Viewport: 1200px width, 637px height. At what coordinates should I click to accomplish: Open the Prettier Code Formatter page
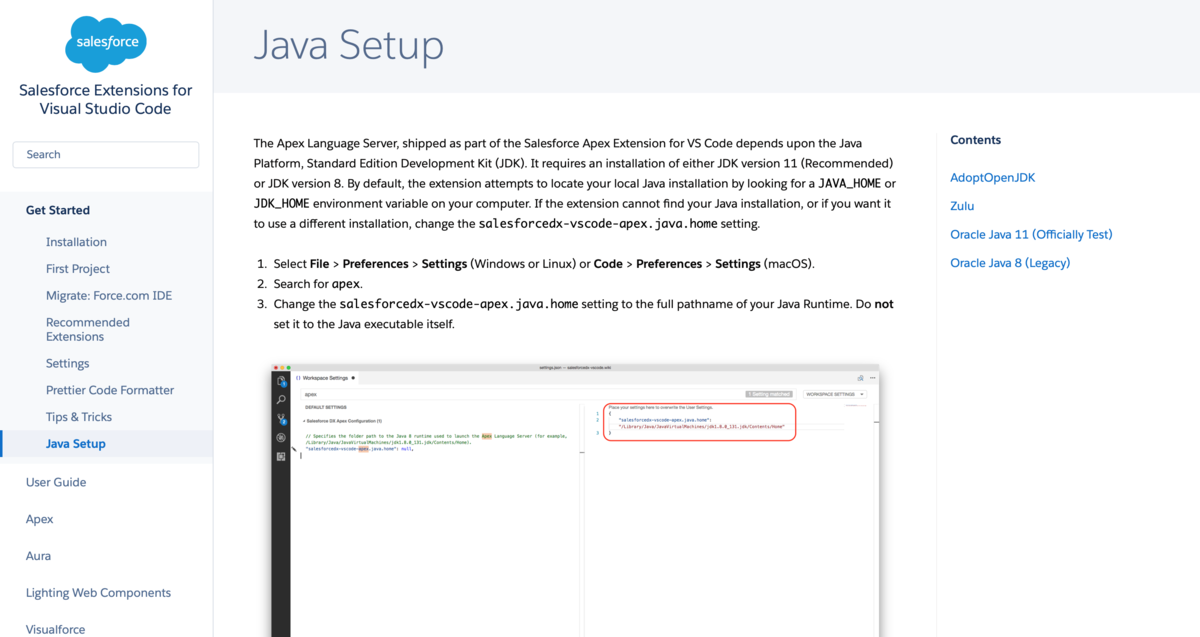(109, 389)
